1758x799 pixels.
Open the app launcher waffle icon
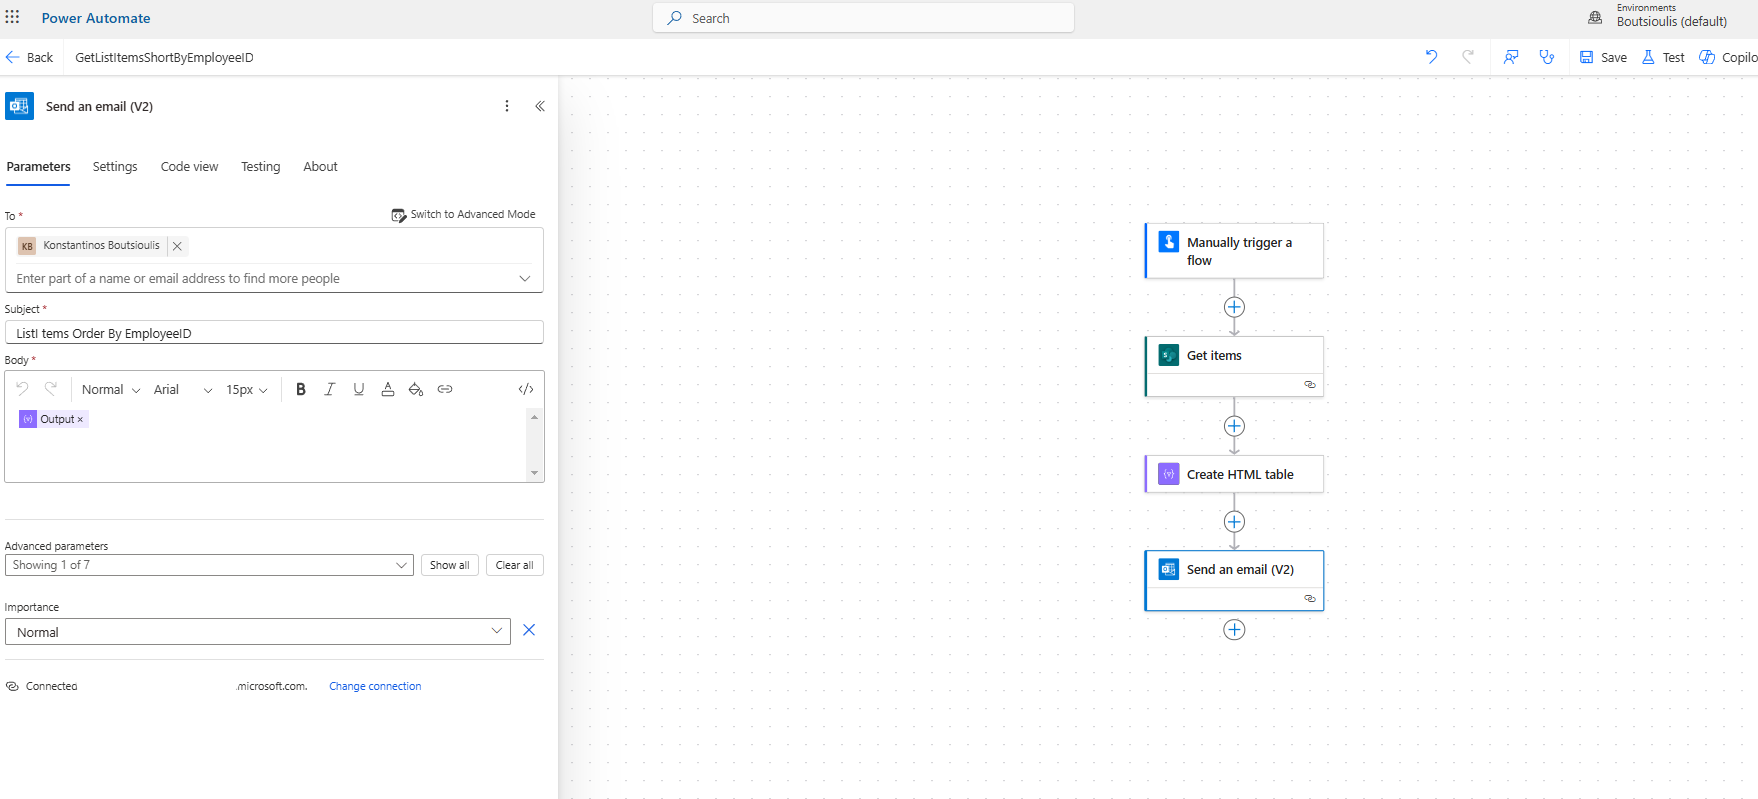(13, 17)
